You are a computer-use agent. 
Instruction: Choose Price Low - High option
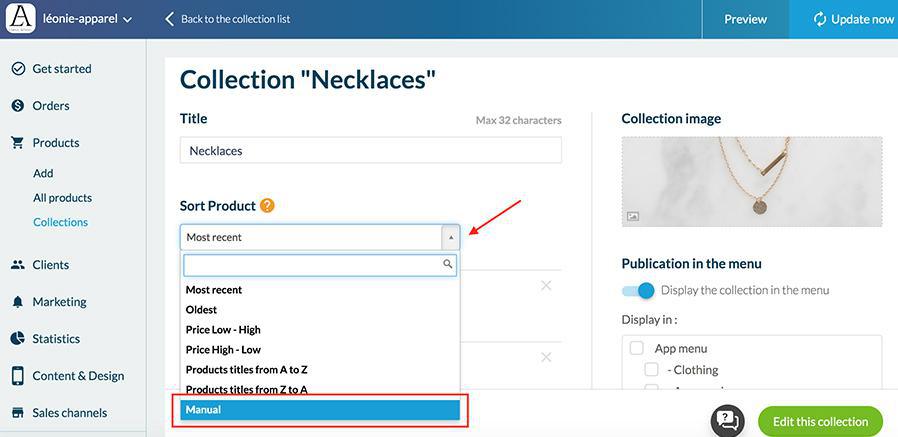pyautogui.click(x=223, y=330)
